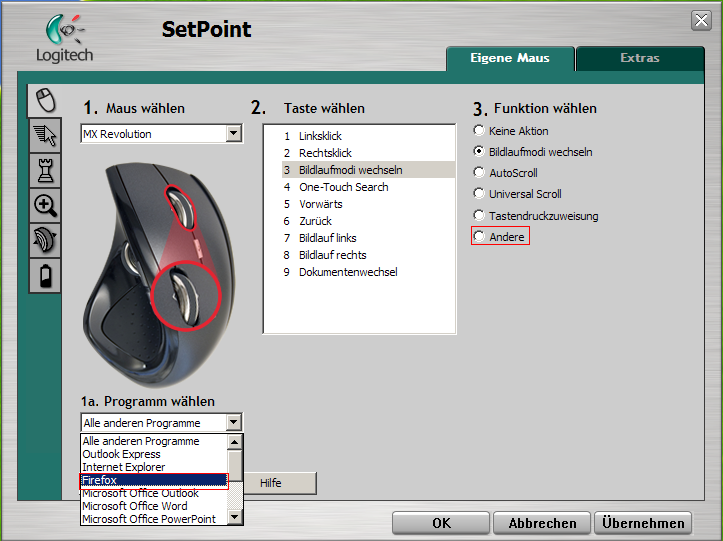Select button 4 One-Touch Search
This screenshot has width=723, height=541.
click(368, 187)
